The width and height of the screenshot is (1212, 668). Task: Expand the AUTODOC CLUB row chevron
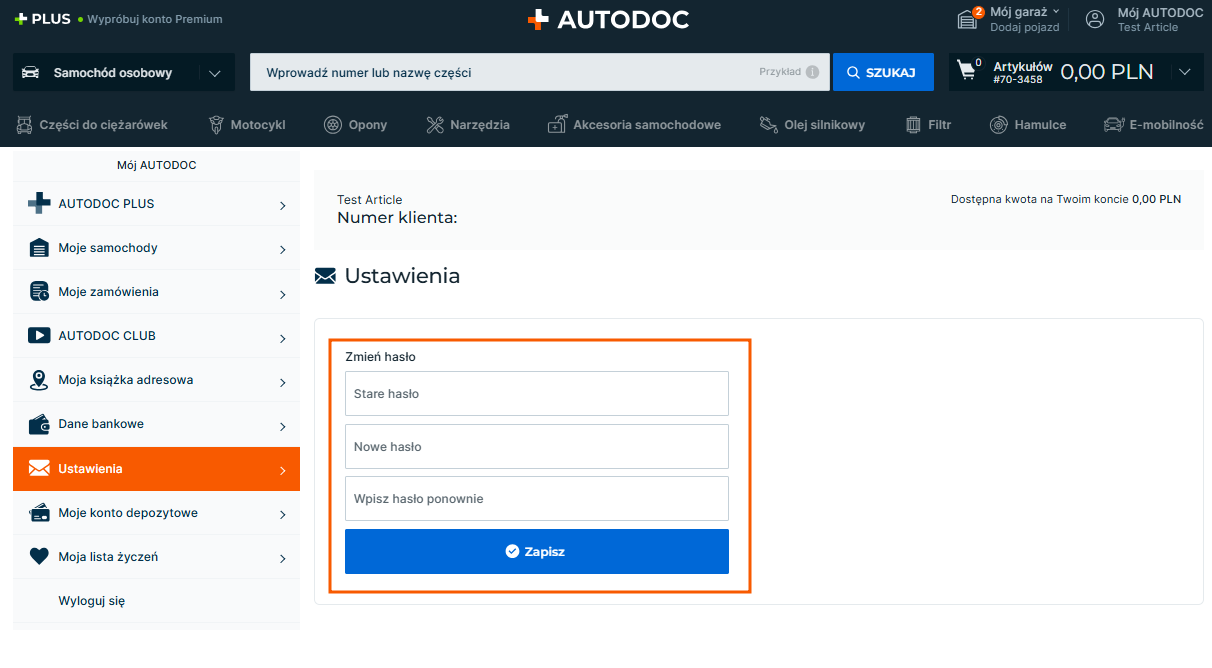tap(283, 338)
